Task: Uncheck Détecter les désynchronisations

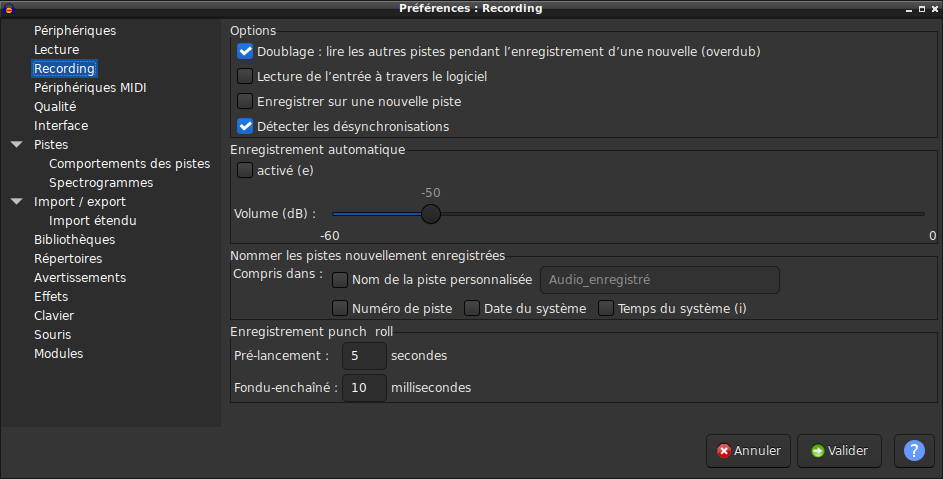Action: click(245, 126)
